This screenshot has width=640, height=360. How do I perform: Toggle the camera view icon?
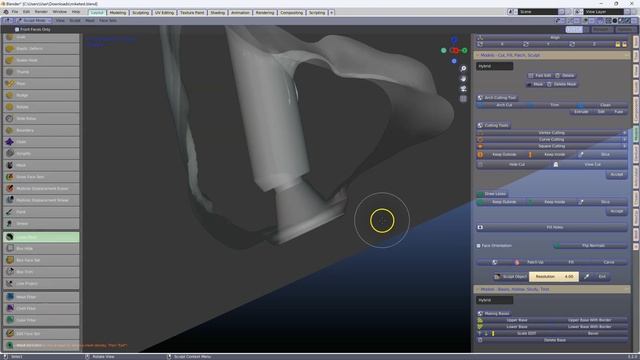(463, 89)
